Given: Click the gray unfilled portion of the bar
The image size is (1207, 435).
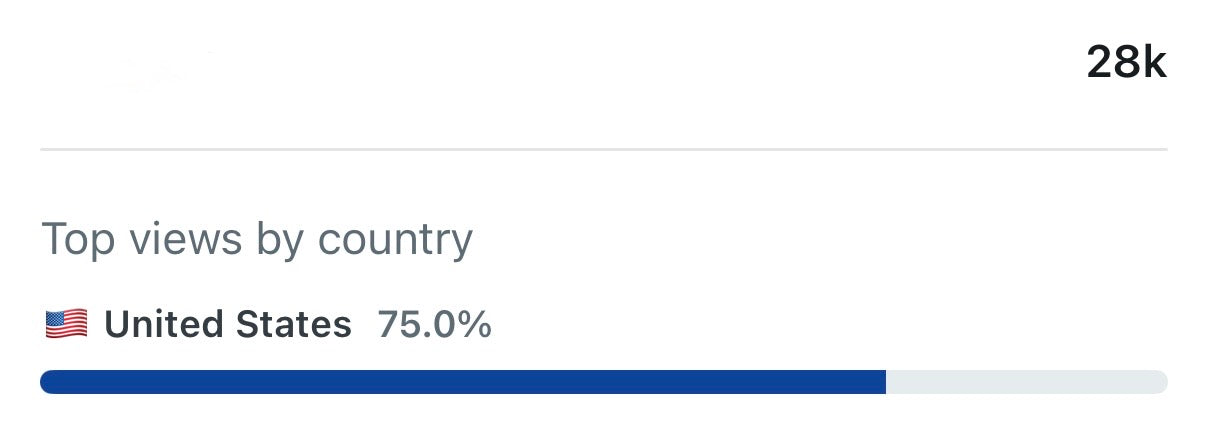Looking at the screenshot, I should click(x=1025, y=382).
